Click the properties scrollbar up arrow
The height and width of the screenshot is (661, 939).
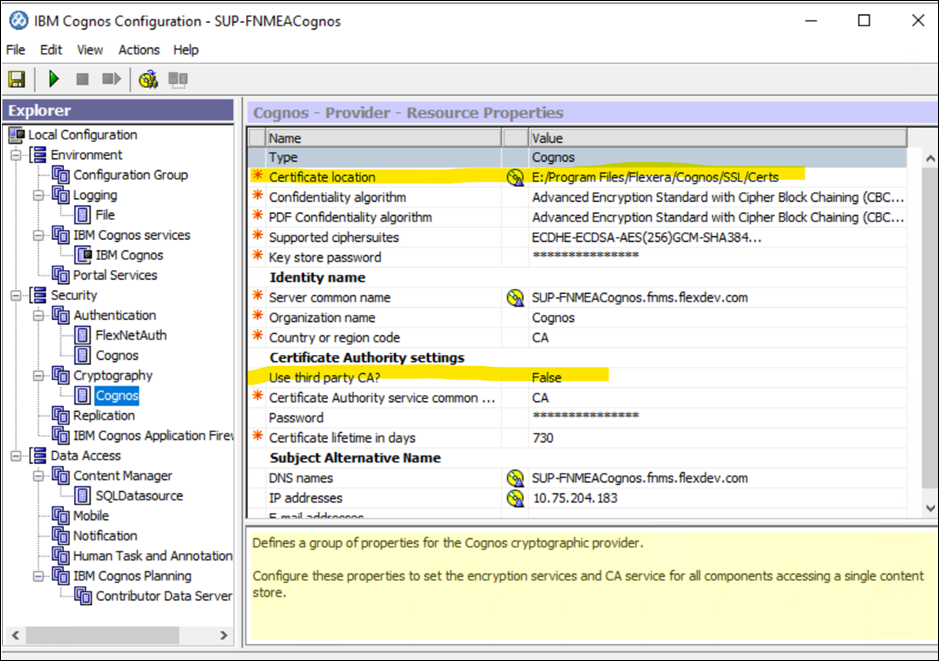(930, 159)
